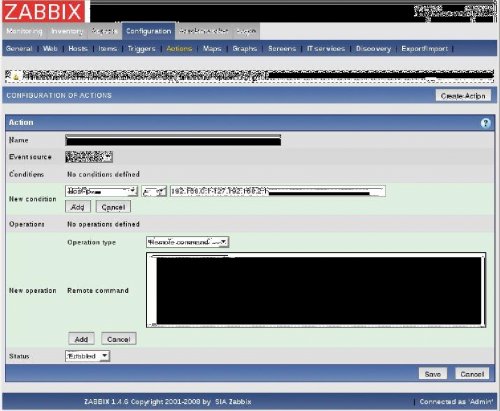Open the condition type dropdown
Viewport: 500px width, 411px height.
101,191
